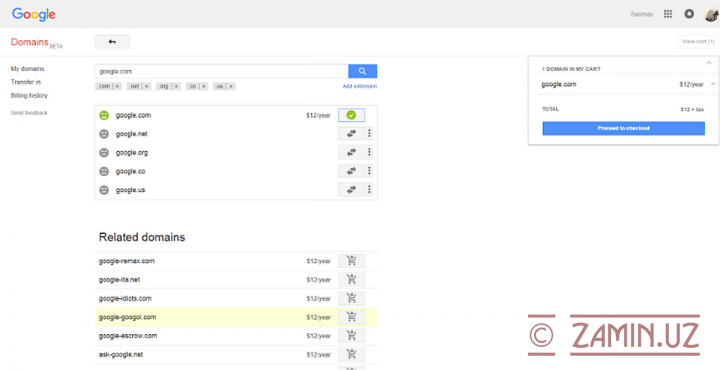The image size is (720, 370).
Task: Click the sad face next to google.org
Action: (x=104, y=152)
